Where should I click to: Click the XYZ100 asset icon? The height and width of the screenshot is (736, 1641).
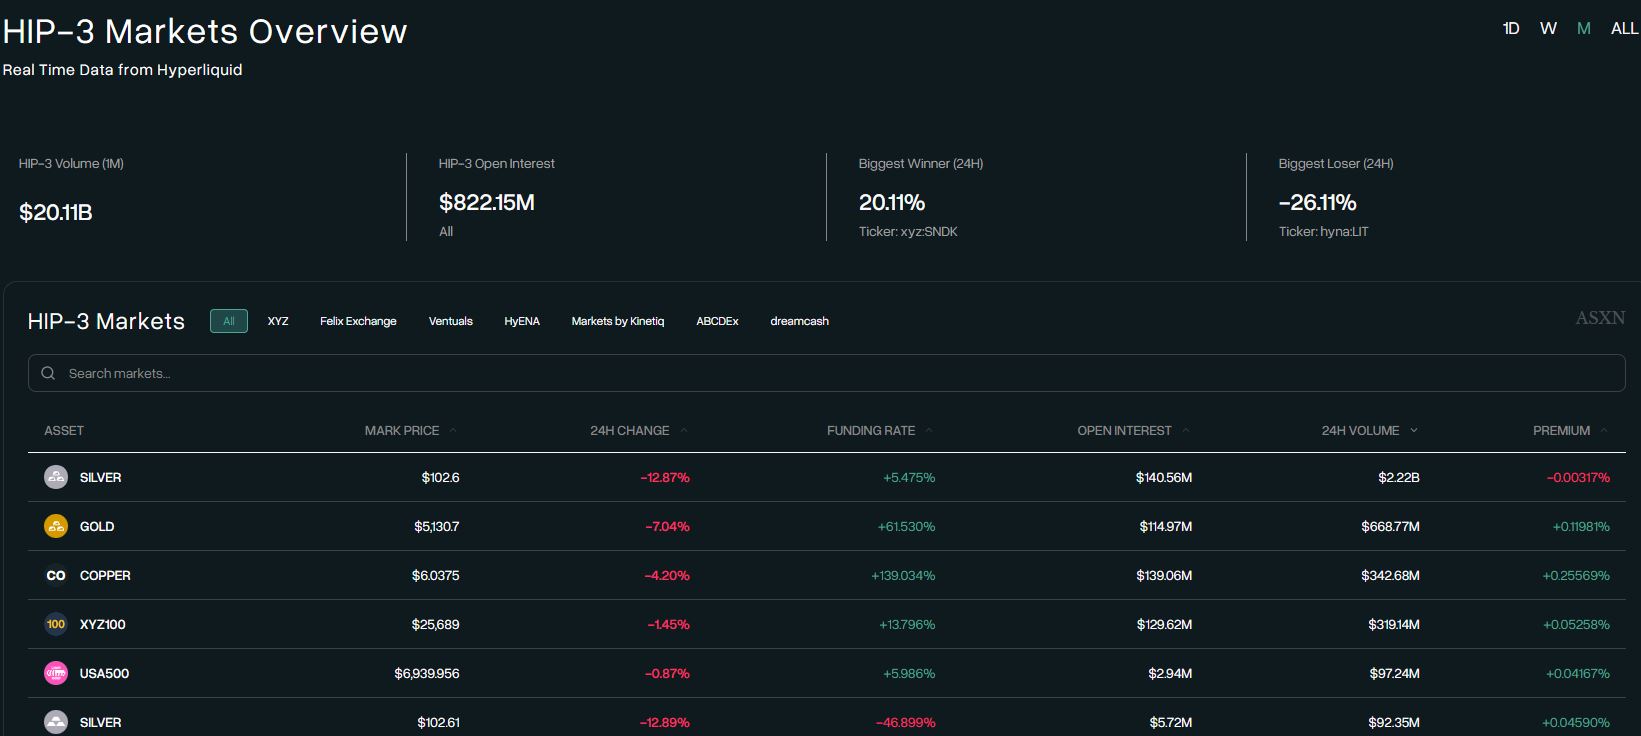[x=56, y=624]
